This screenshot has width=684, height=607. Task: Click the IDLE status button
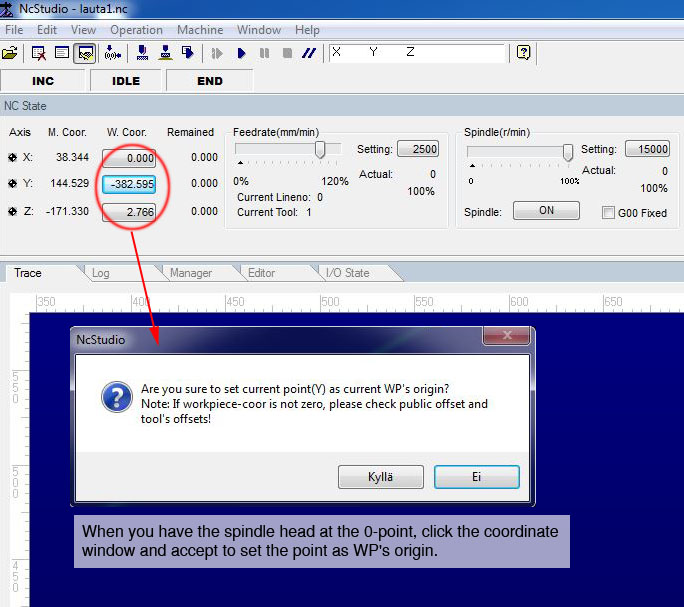(x=126, y=81)
